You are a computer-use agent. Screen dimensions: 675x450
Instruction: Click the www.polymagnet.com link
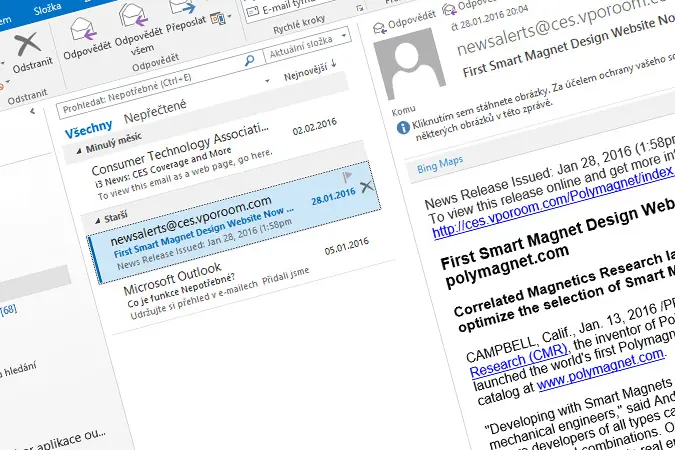(600, 369)
